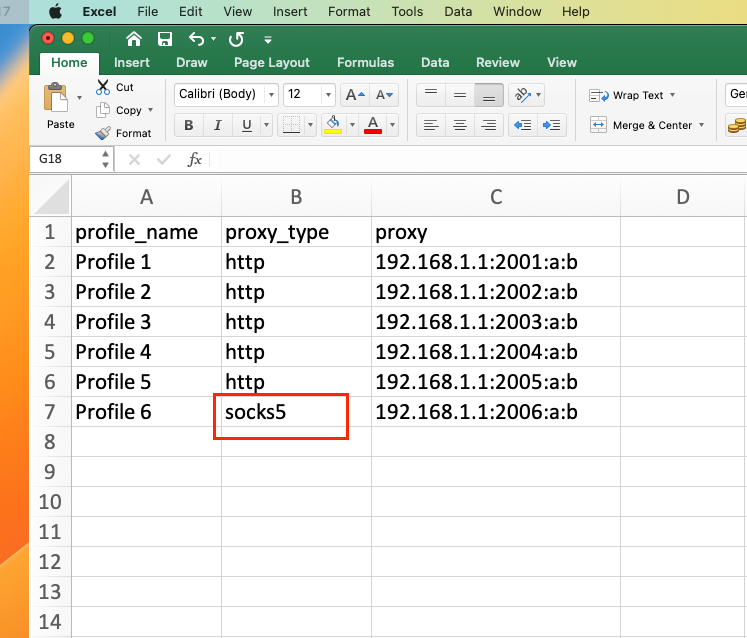747x638 pixels.
Task: Align text to bottom of cell
Action: click(x=489, y=95)
